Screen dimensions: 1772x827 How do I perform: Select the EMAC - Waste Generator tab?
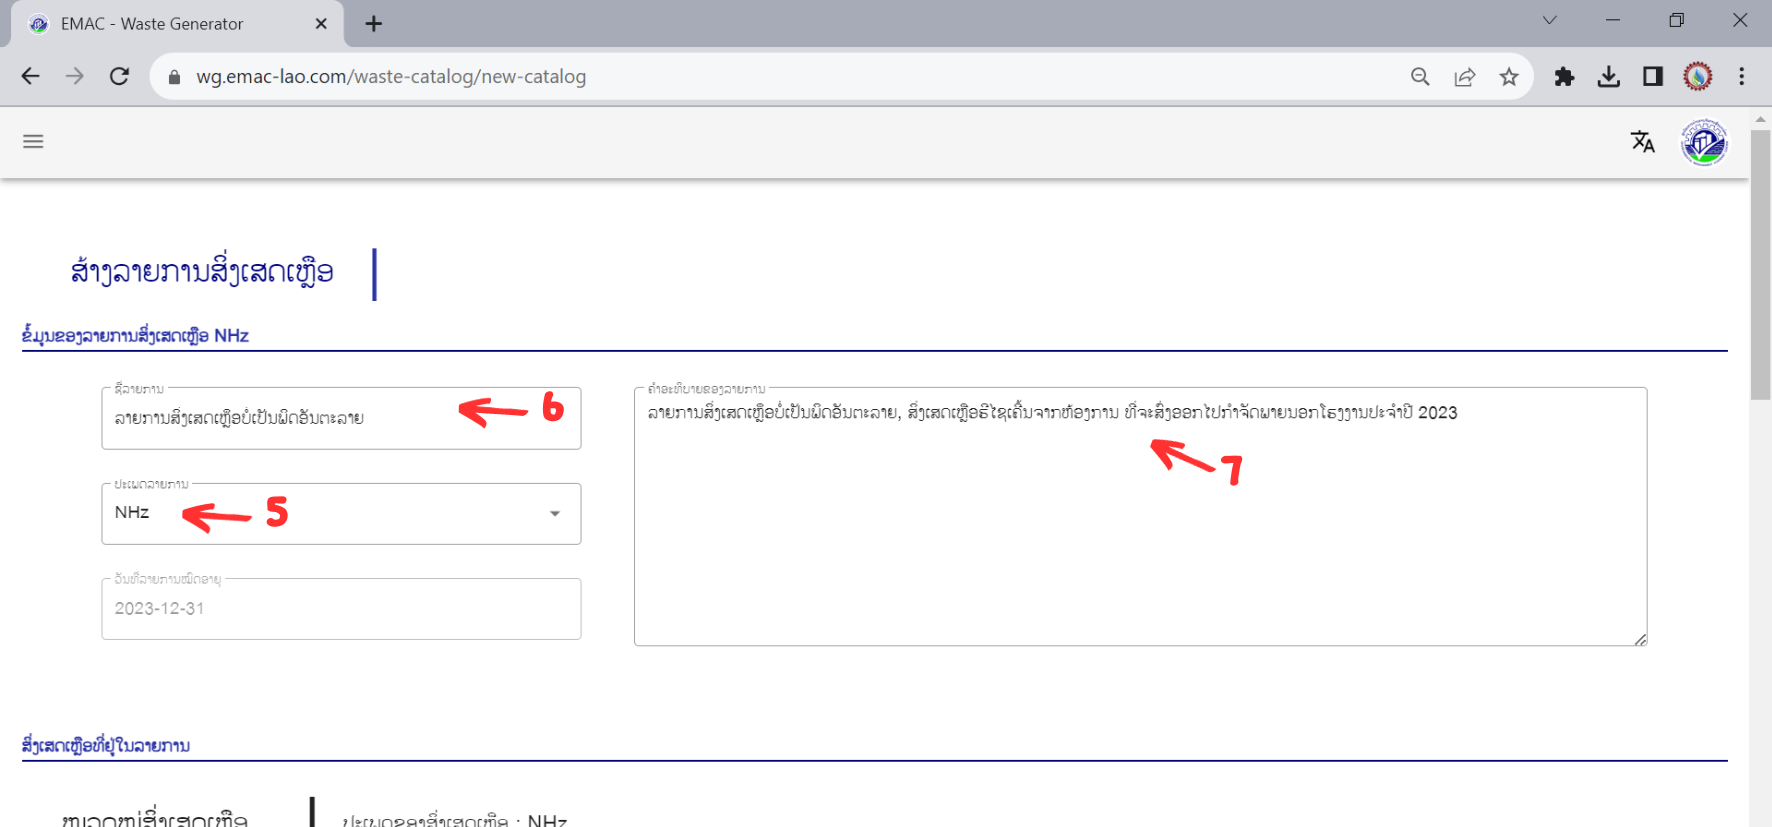click(x=152, y=24)
